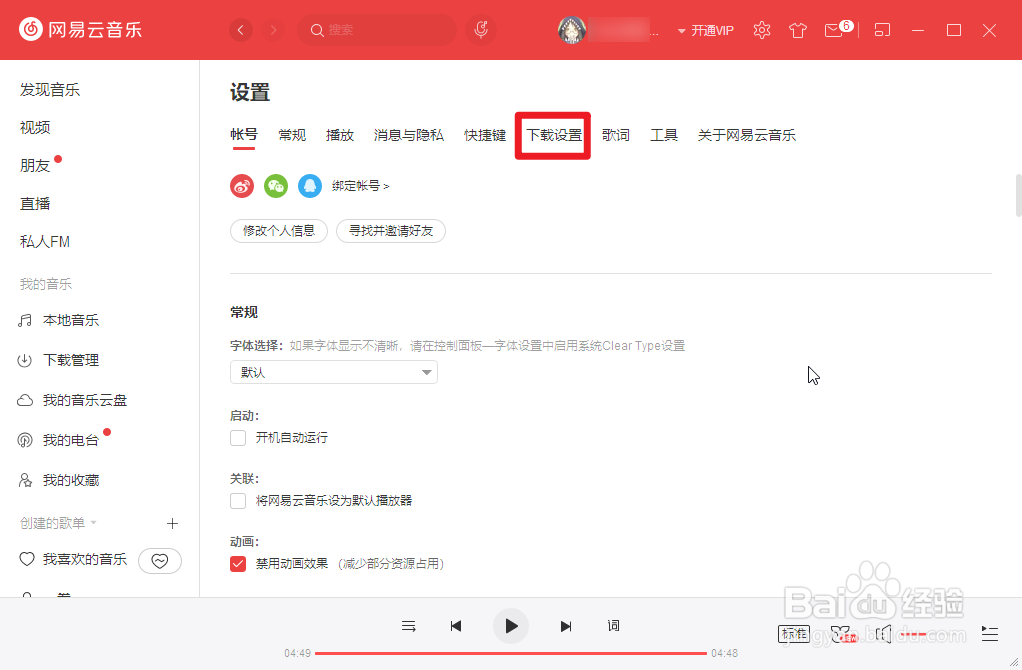Open the 默认 font selection dropdown
1022x670 pixels.
point(334,372)
